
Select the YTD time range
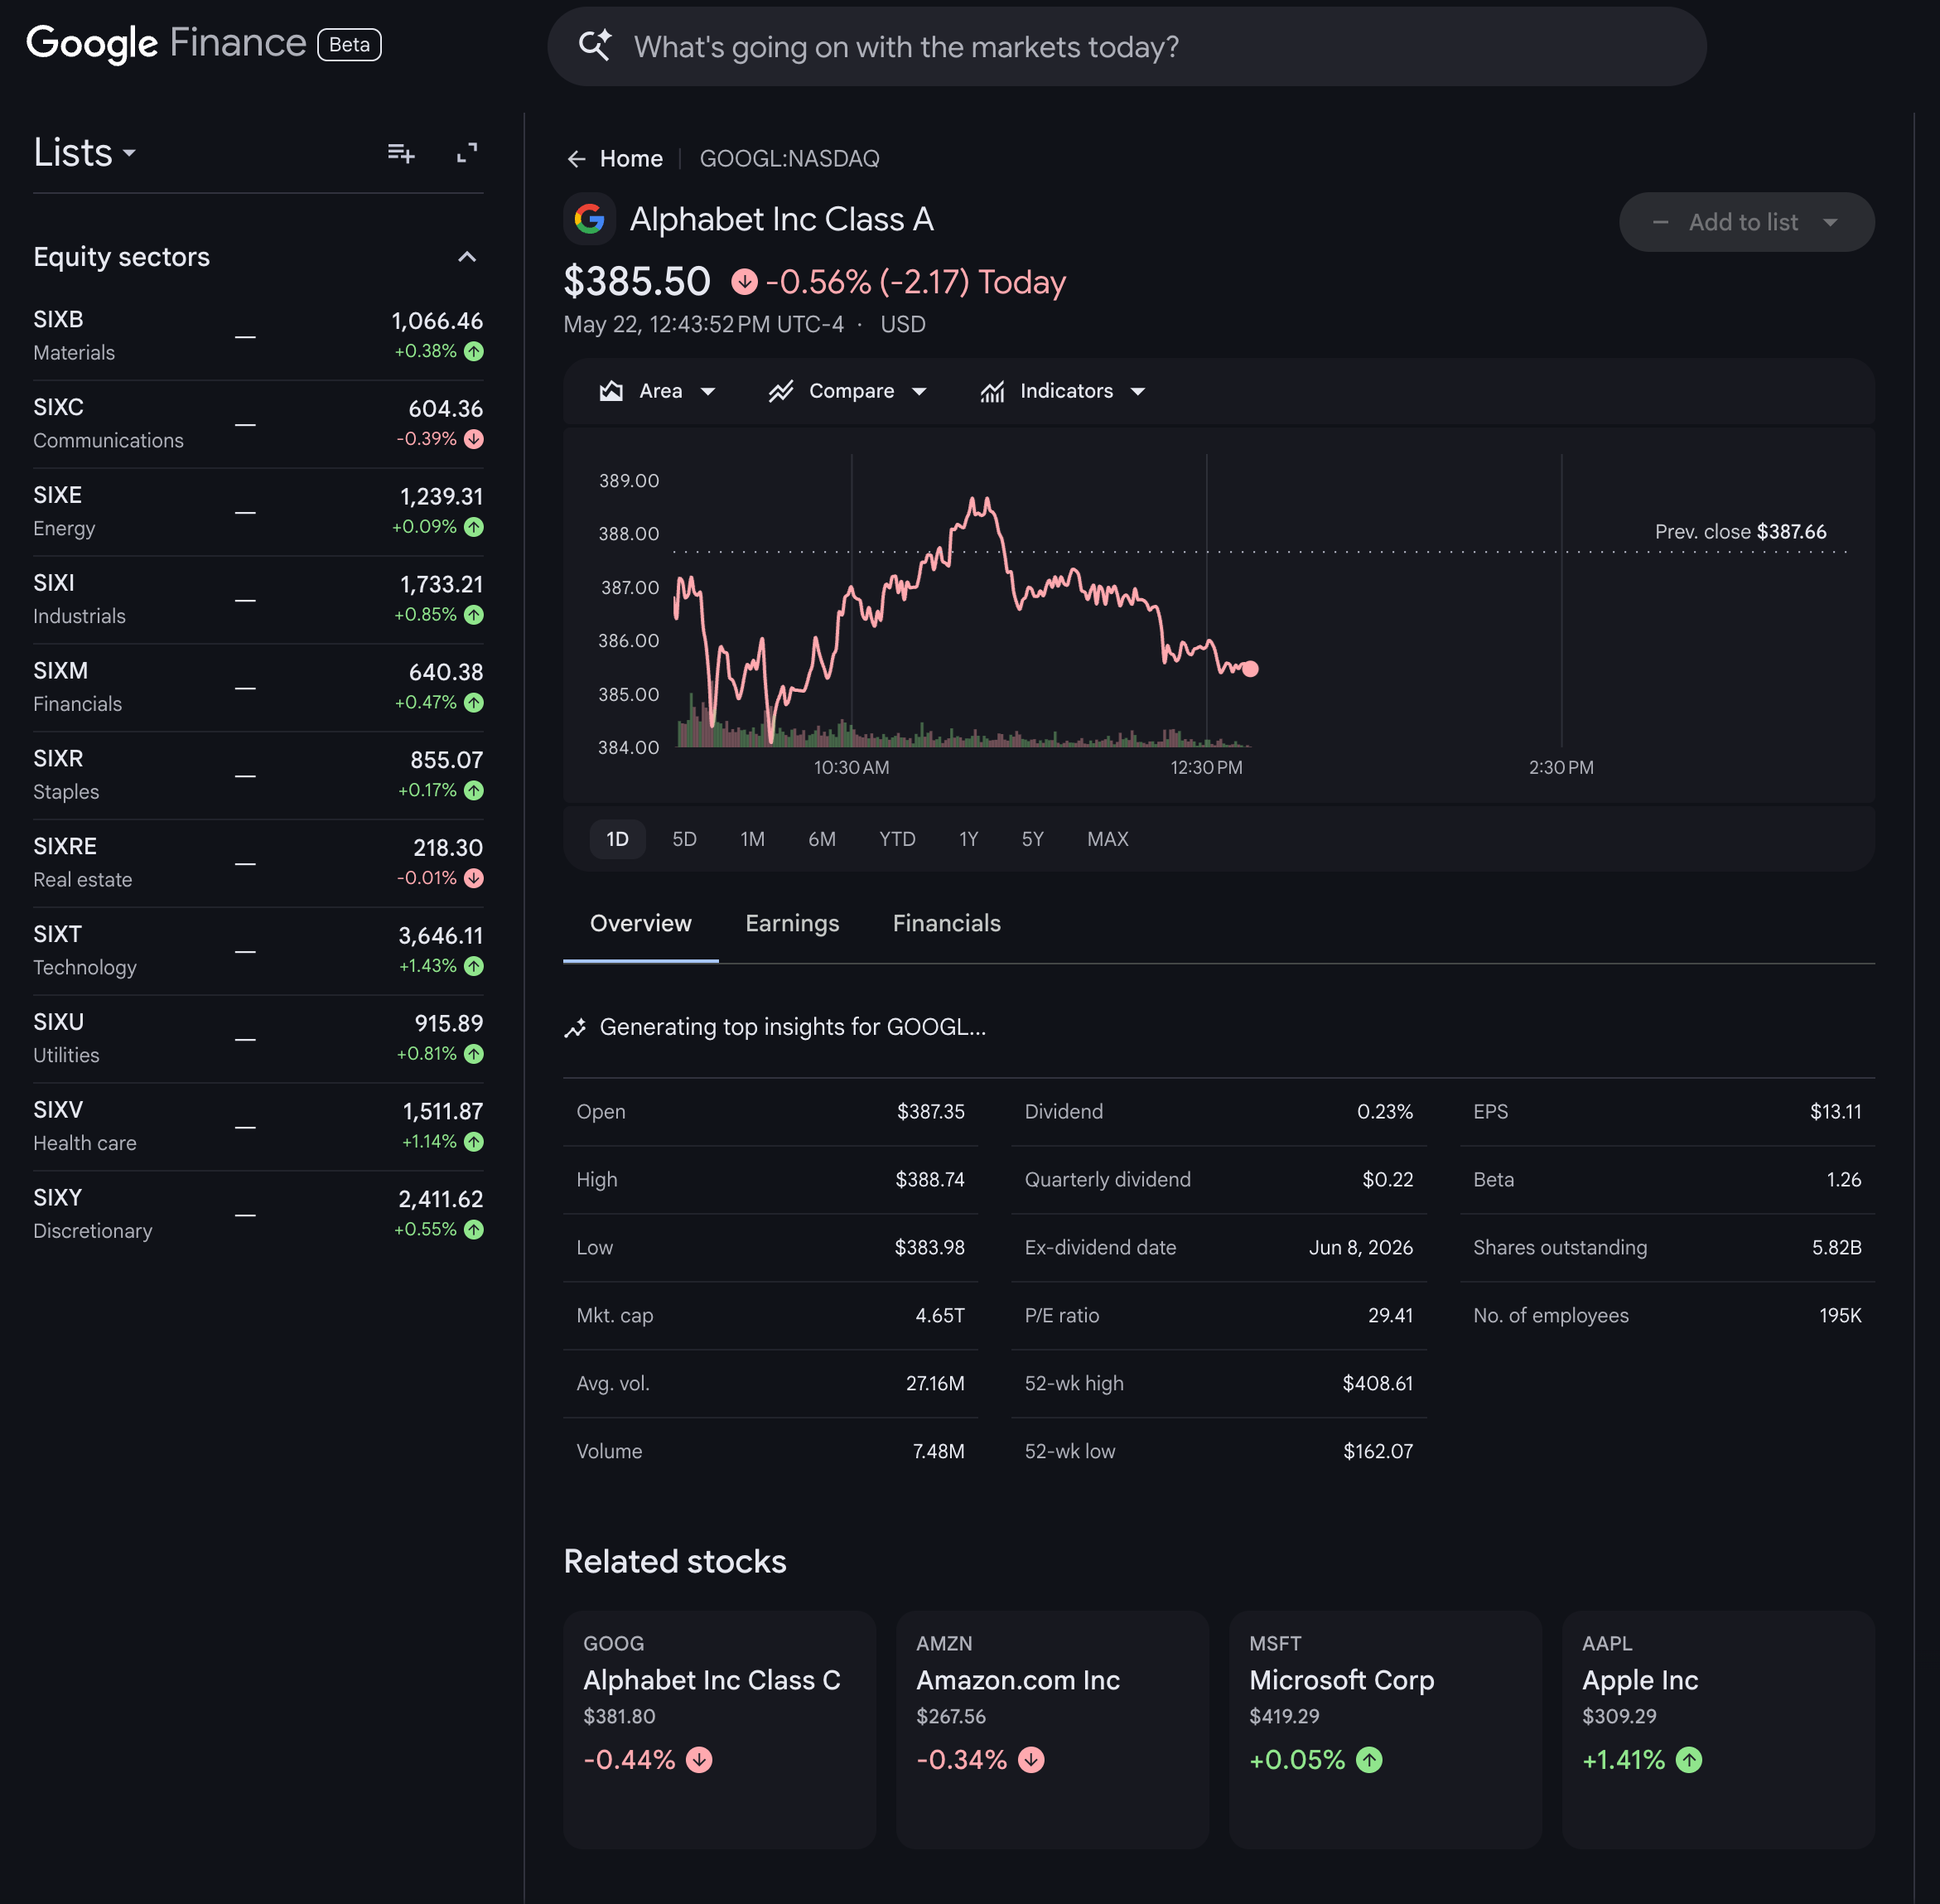(897, 839)
